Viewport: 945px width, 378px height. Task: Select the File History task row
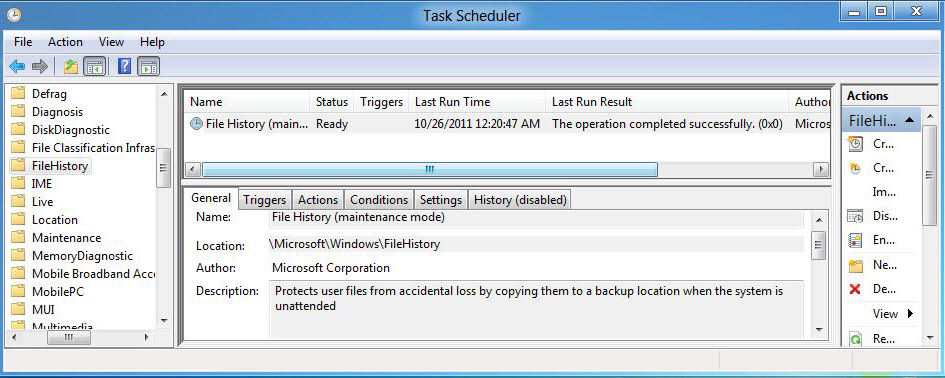506,124
